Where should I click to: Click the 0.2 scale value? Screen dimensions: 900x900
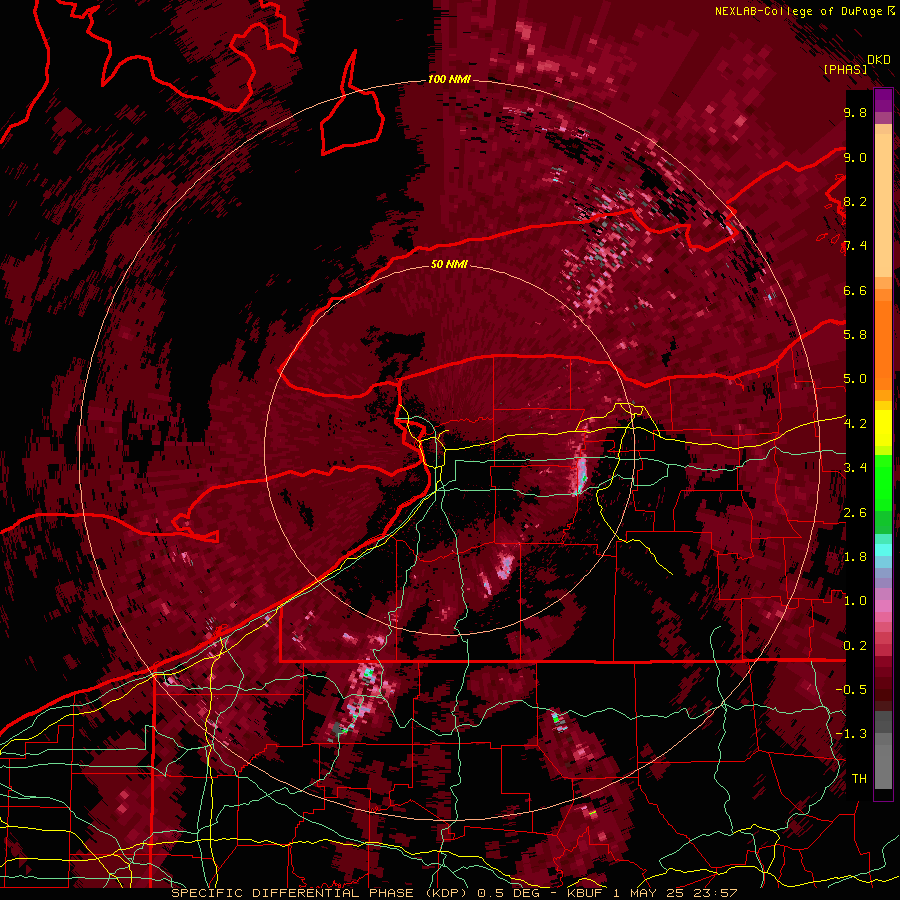[855, 646]
